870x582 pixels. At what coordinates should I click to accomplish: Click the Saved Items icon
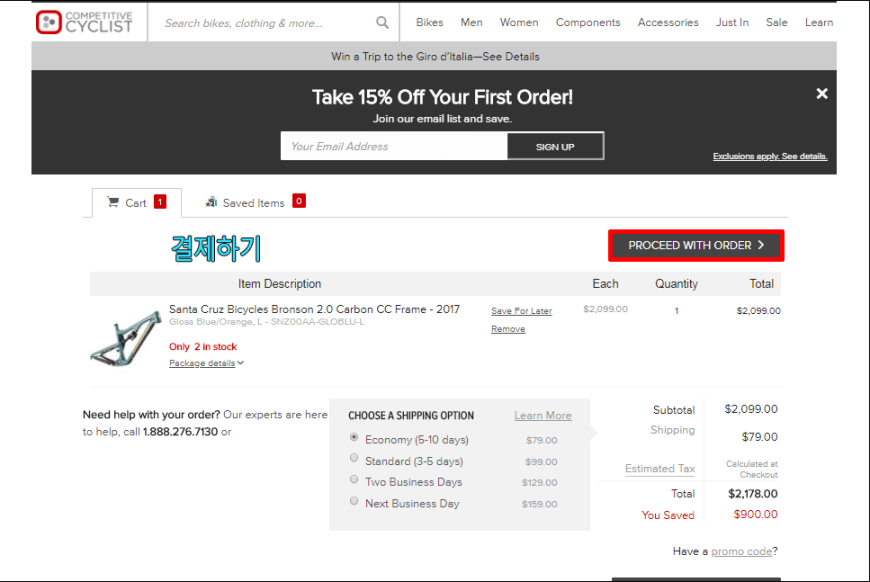[211, 202]
